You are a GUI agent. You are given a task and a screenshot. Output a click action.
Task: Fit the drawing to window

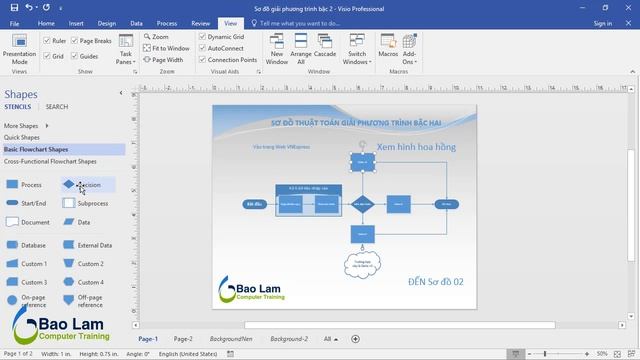click(x=167, y=48)
